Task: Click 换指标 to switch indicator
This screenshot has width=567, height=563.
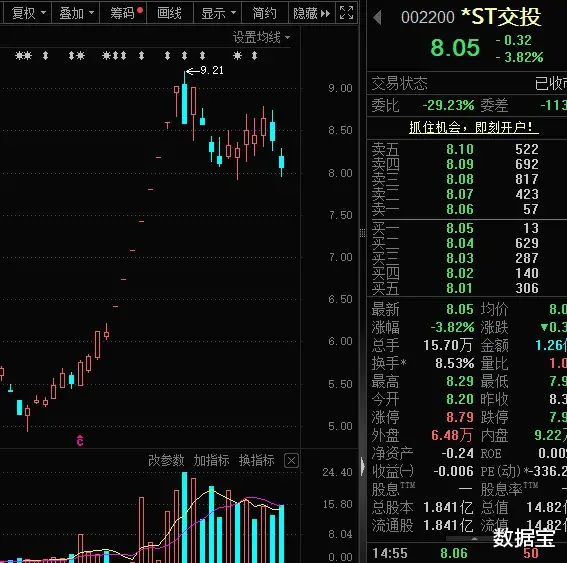Action: tap(256, 460)
